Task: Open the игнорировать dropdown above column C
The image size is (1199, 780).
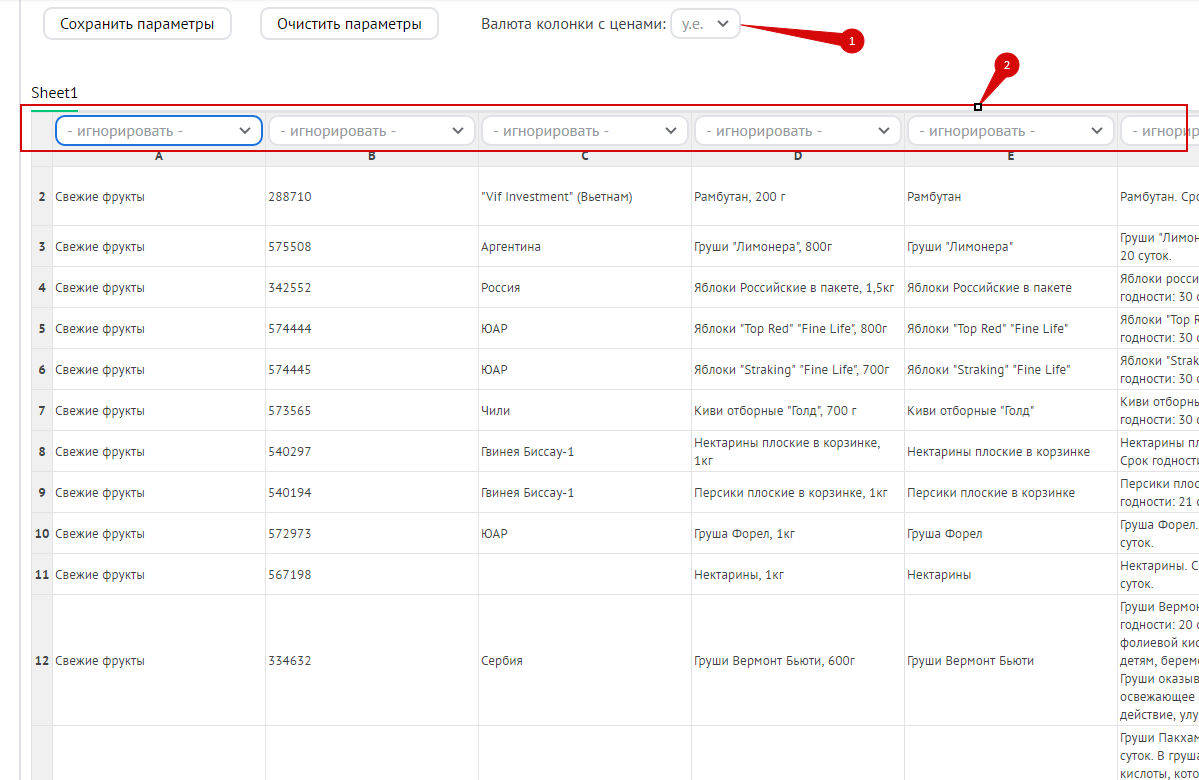Action: coord(585,131)
